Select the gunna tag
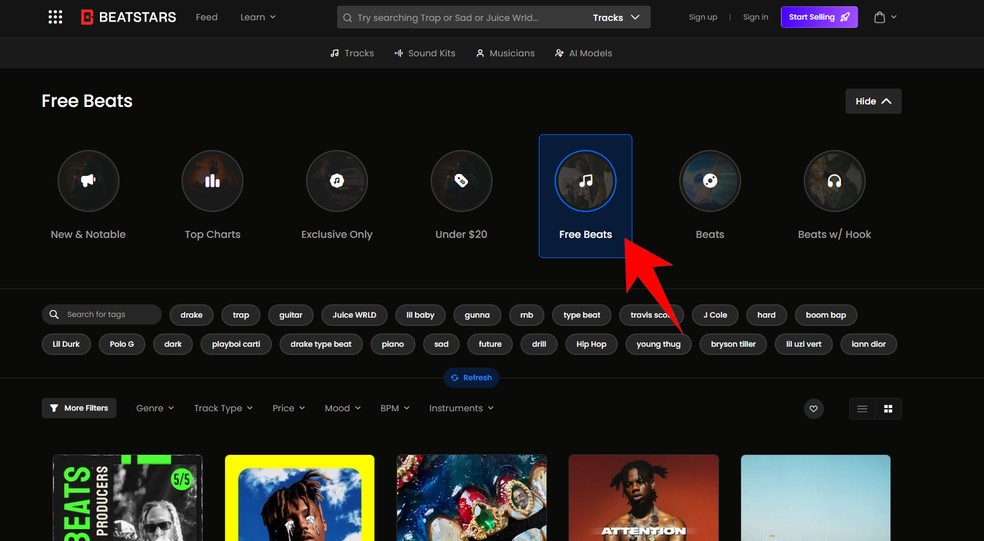Screen dimensions: 984x541 477,315
